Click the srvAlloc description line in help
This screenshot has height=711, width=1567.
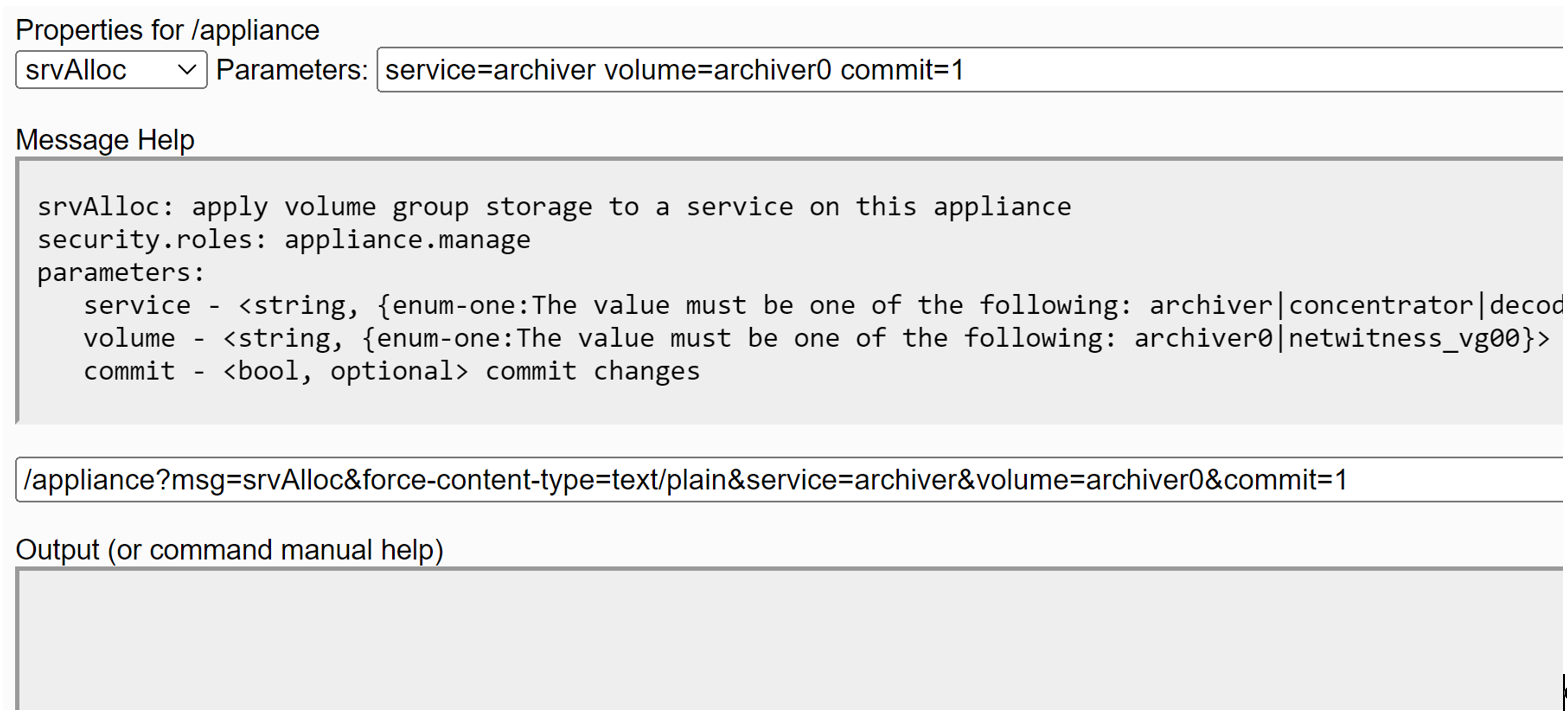[554, 207]
